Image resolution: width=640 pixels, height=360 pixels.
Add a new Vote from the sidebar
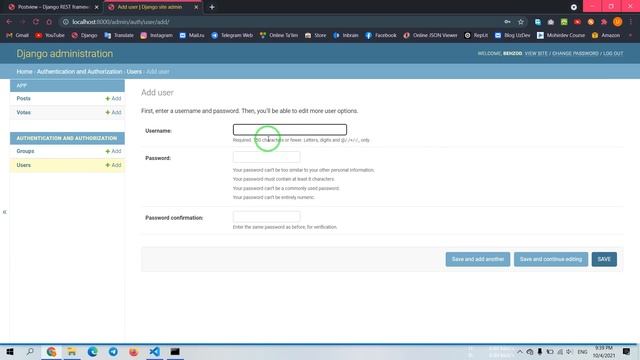coord(113,112)
